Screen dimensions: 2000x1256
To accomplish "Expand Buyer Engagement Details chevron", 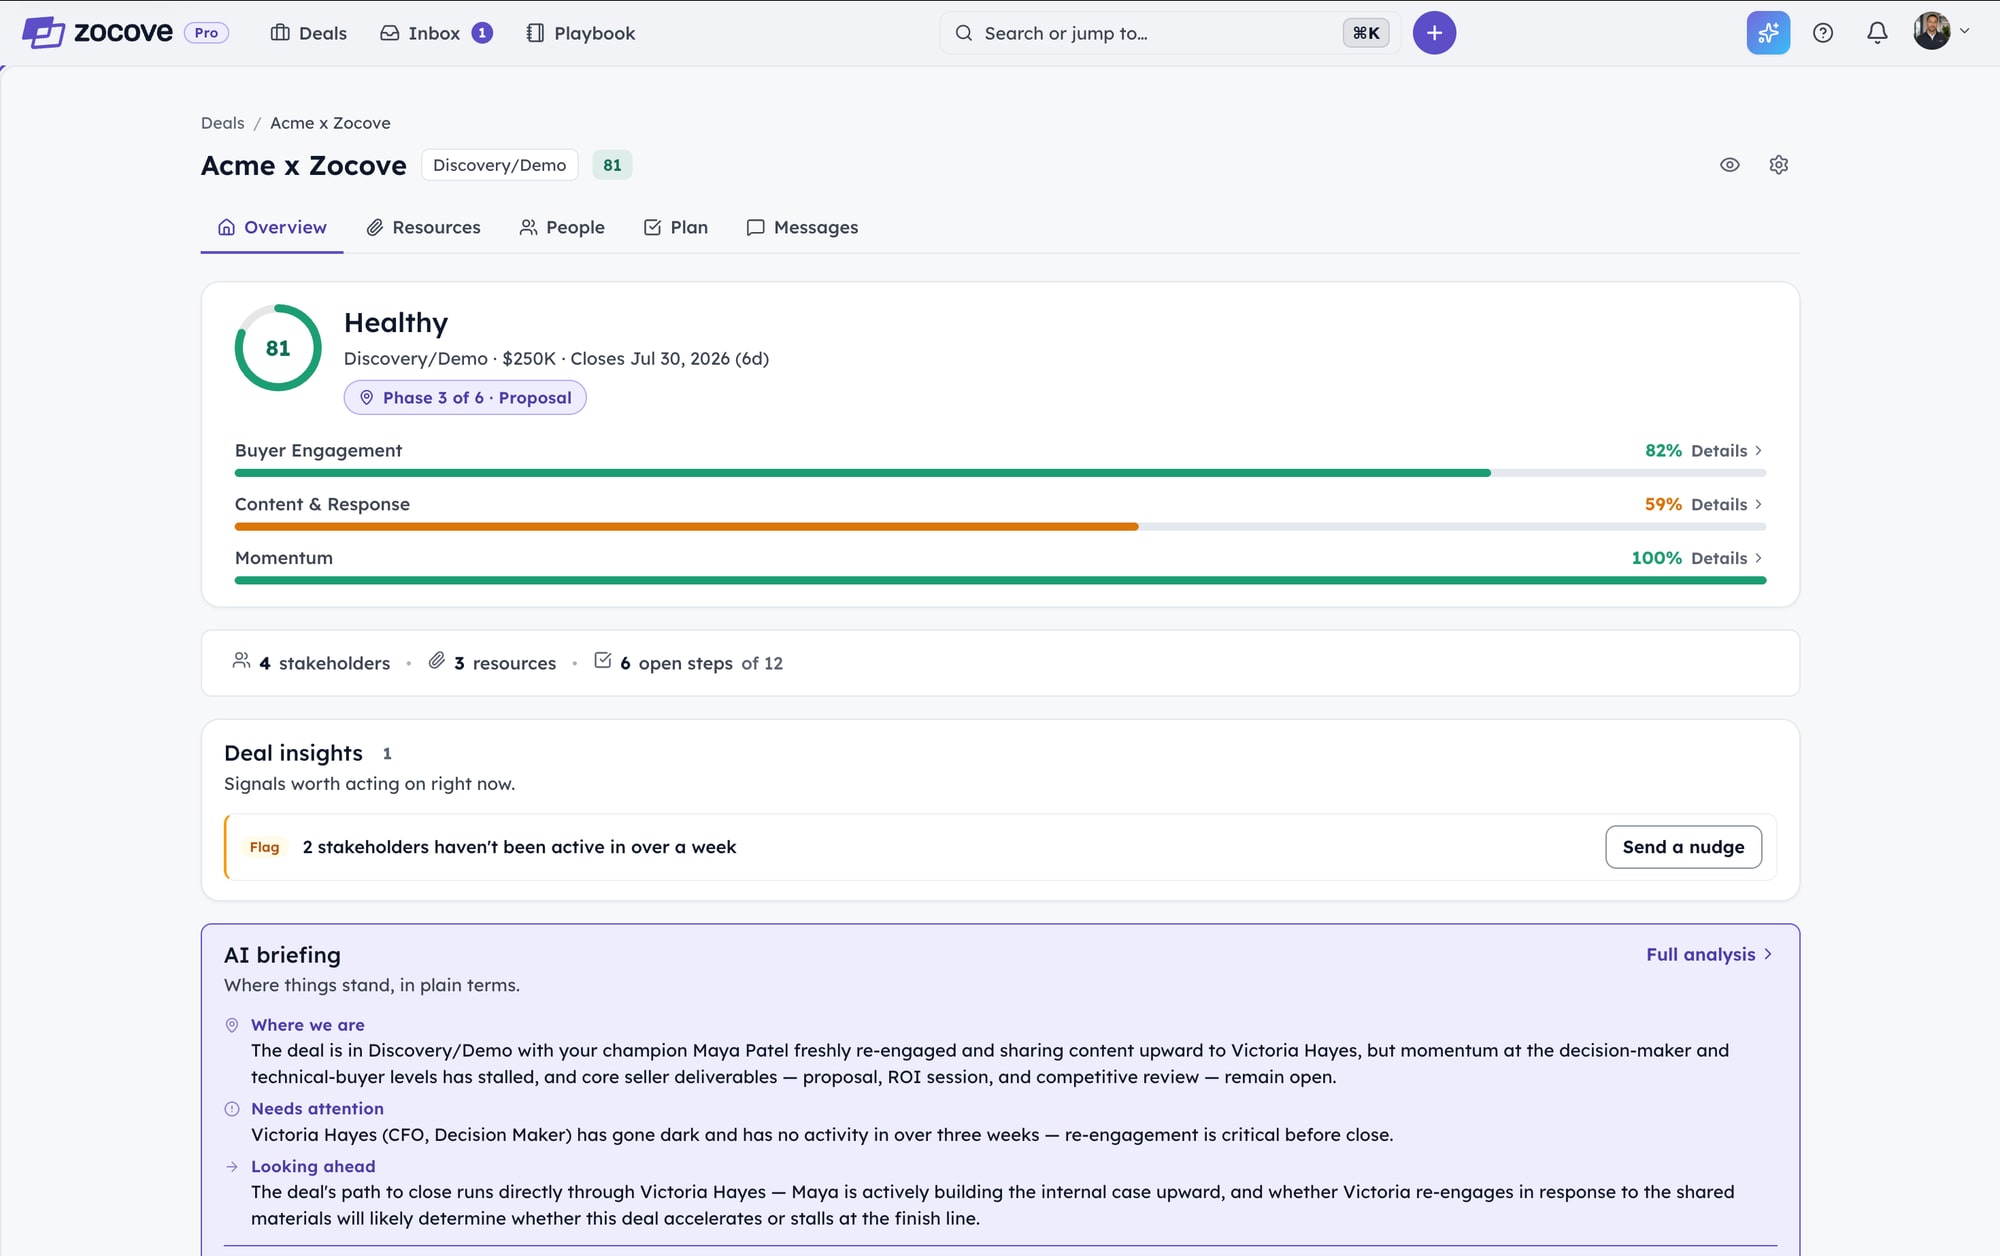I will [x=1758, y=451].
